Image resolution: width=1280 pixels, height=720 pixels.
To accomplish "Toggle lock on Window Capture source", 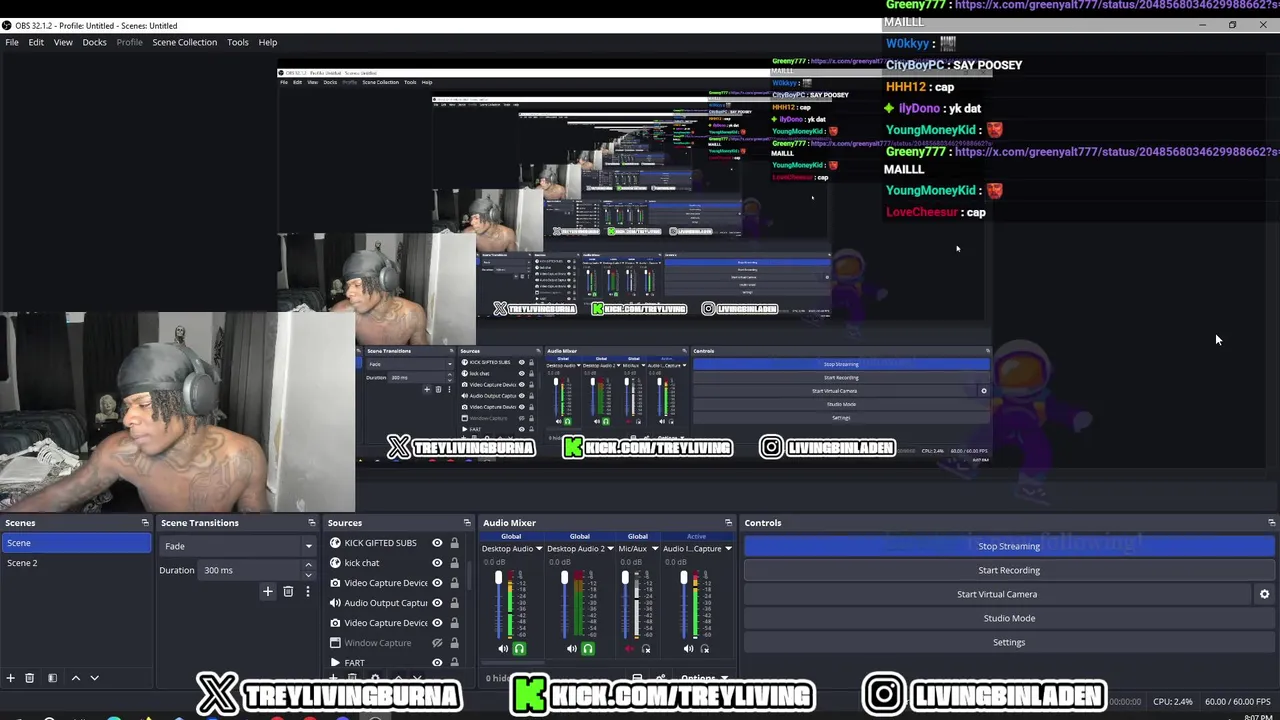I will [454, 643].
